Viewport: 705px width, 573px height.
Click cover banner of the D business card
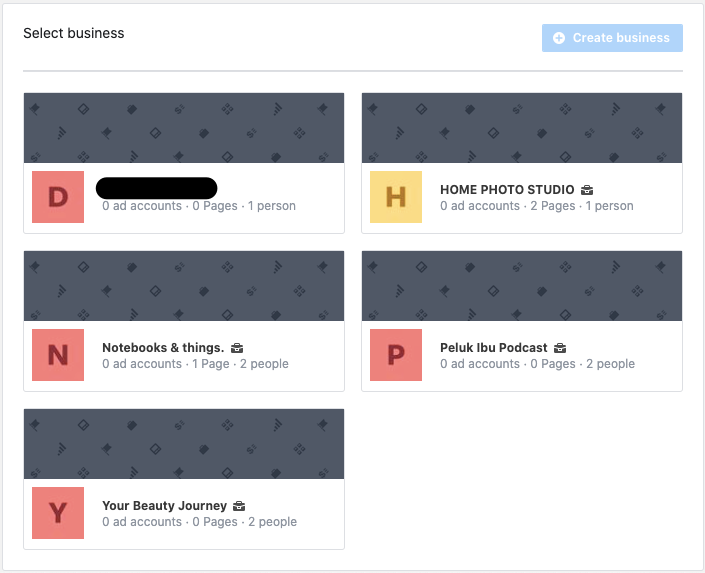pyautogui.click(x=184, y=128)
